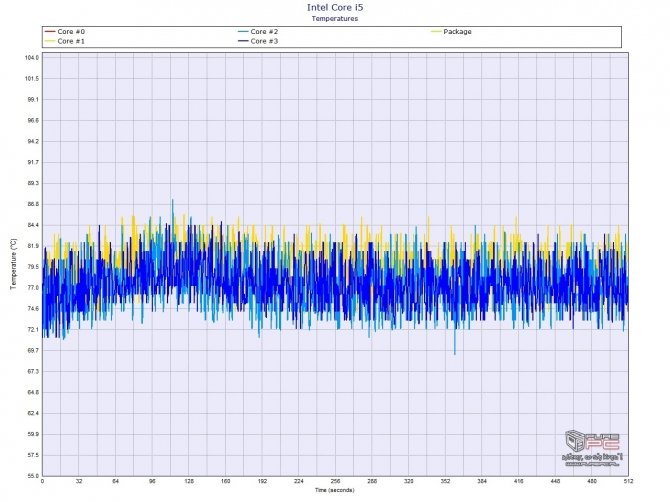This screenshot has height=502, width=670.
Task: Click the 384 tick on time axis
Action: click(x=482, y=481)
